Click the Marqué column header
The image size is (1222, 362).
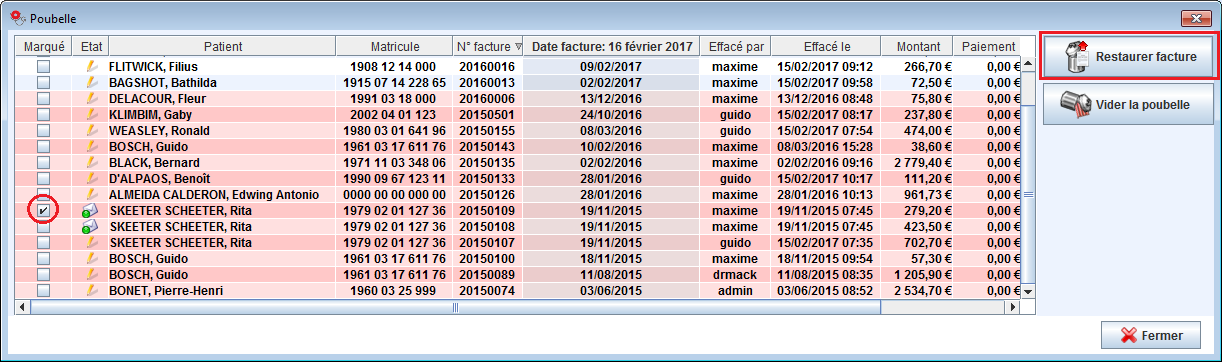[44, 46]
